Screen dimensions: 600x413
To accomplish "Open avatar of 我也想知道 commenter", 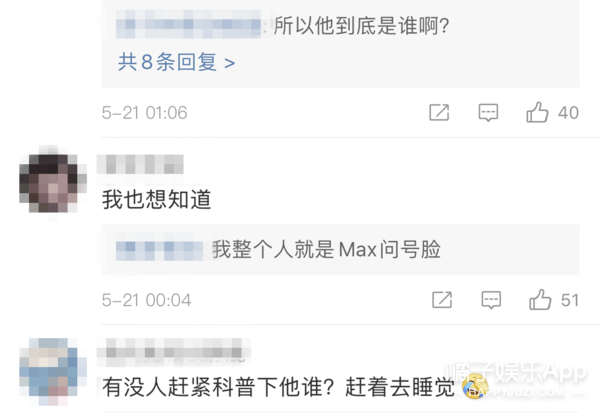I will (x=53, y=183).
